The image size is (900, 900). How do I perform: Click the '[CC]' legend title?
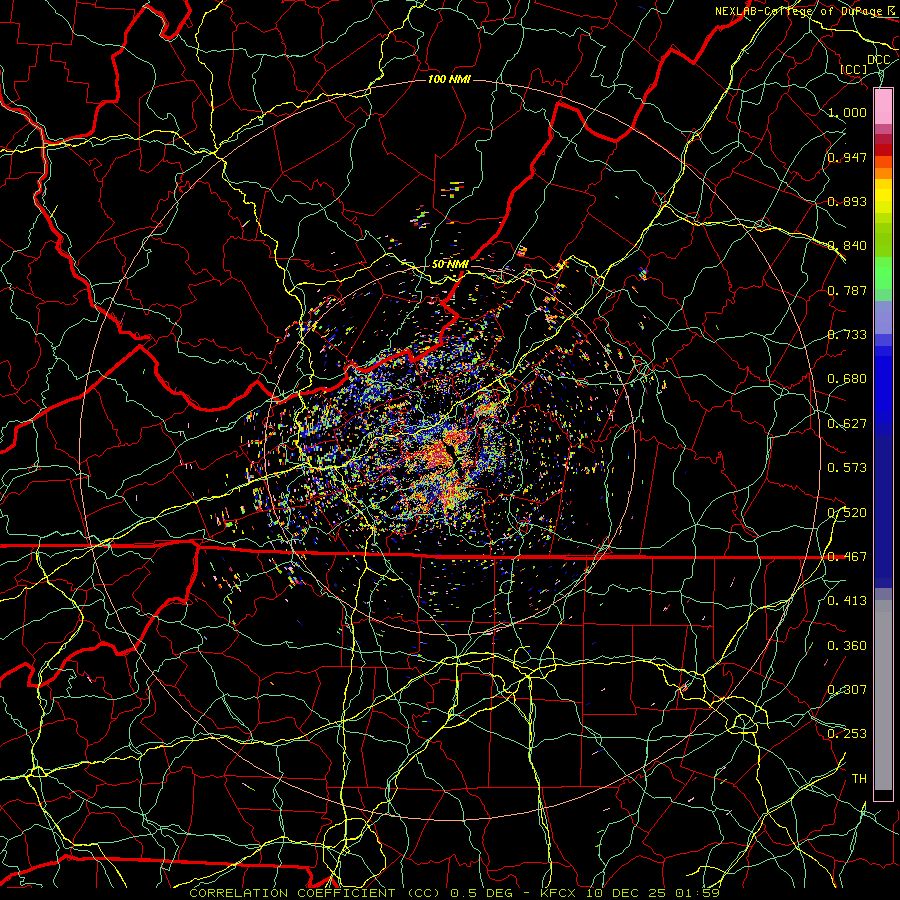coord(854,69)
